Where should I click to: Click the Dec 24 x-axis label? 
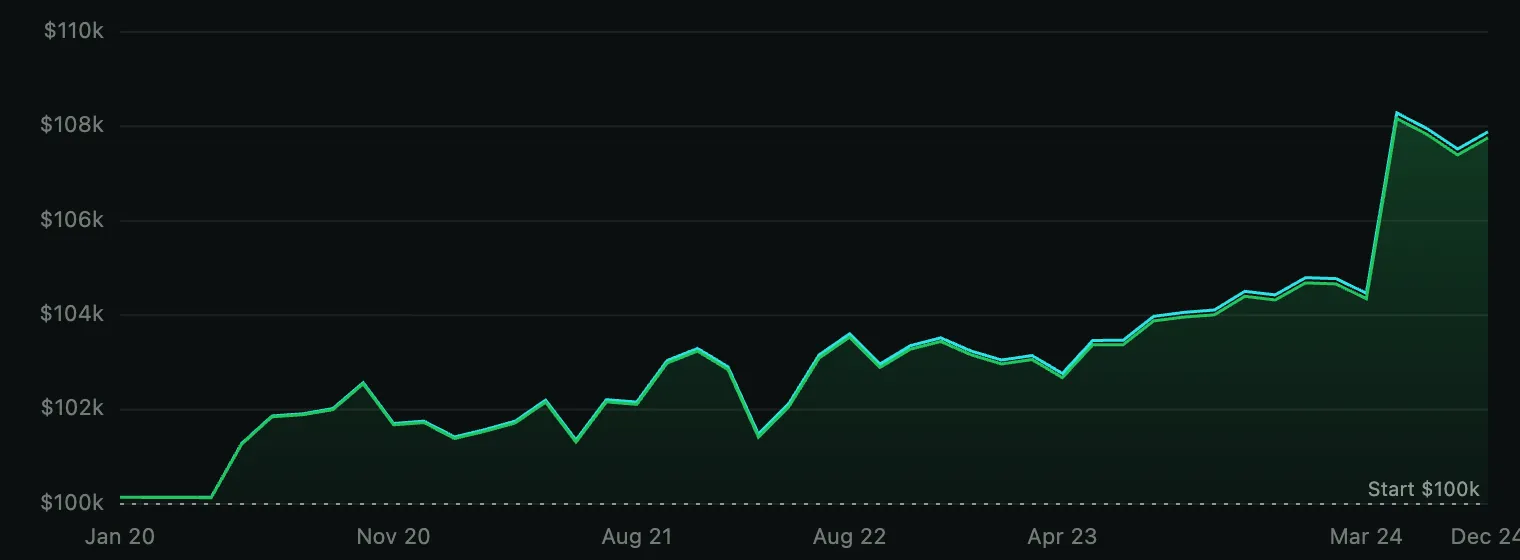(1485, 536)
